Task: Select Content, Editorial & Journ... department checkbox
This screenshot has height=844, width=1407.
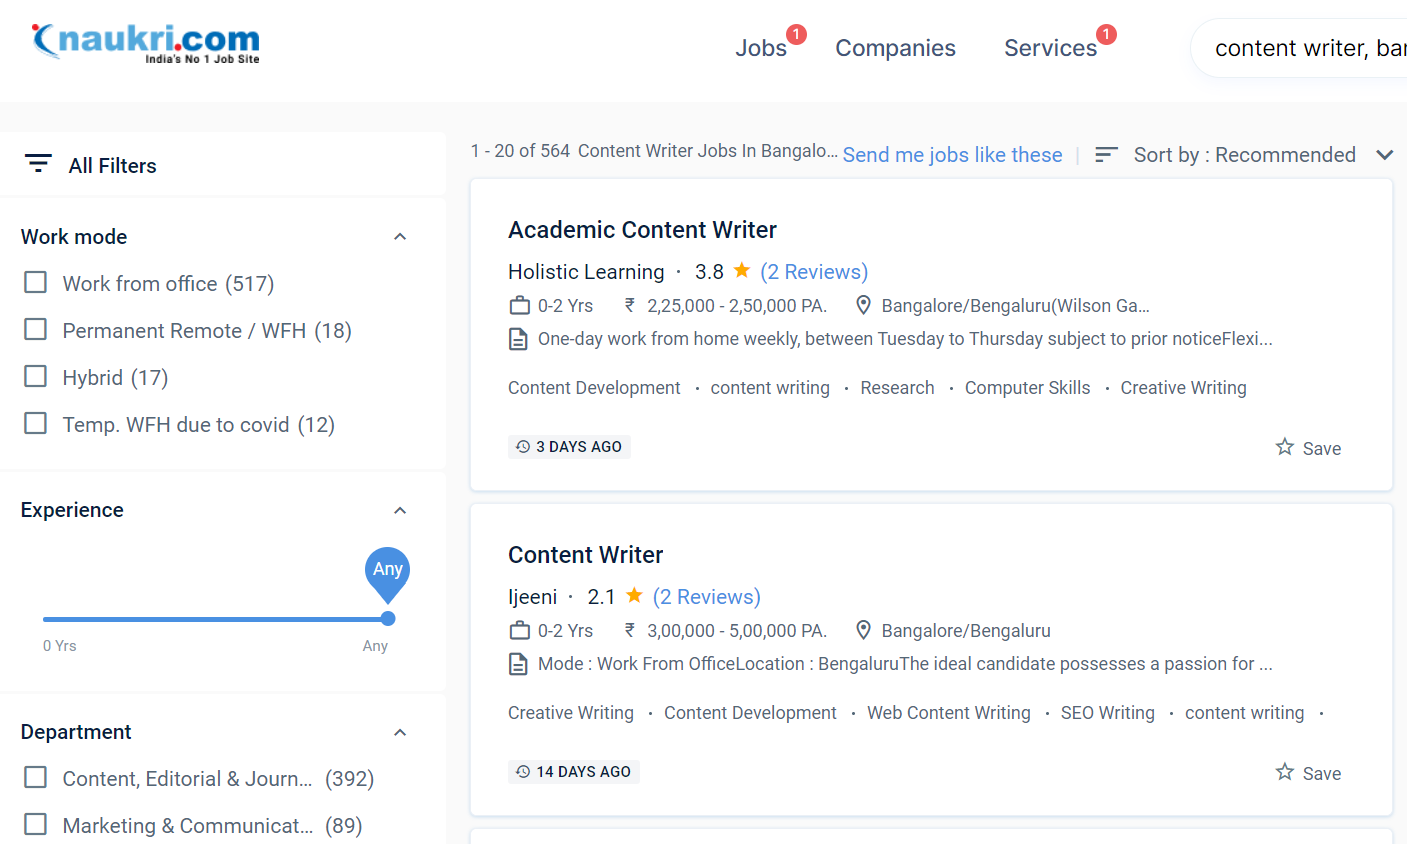Action: (36, 778)
